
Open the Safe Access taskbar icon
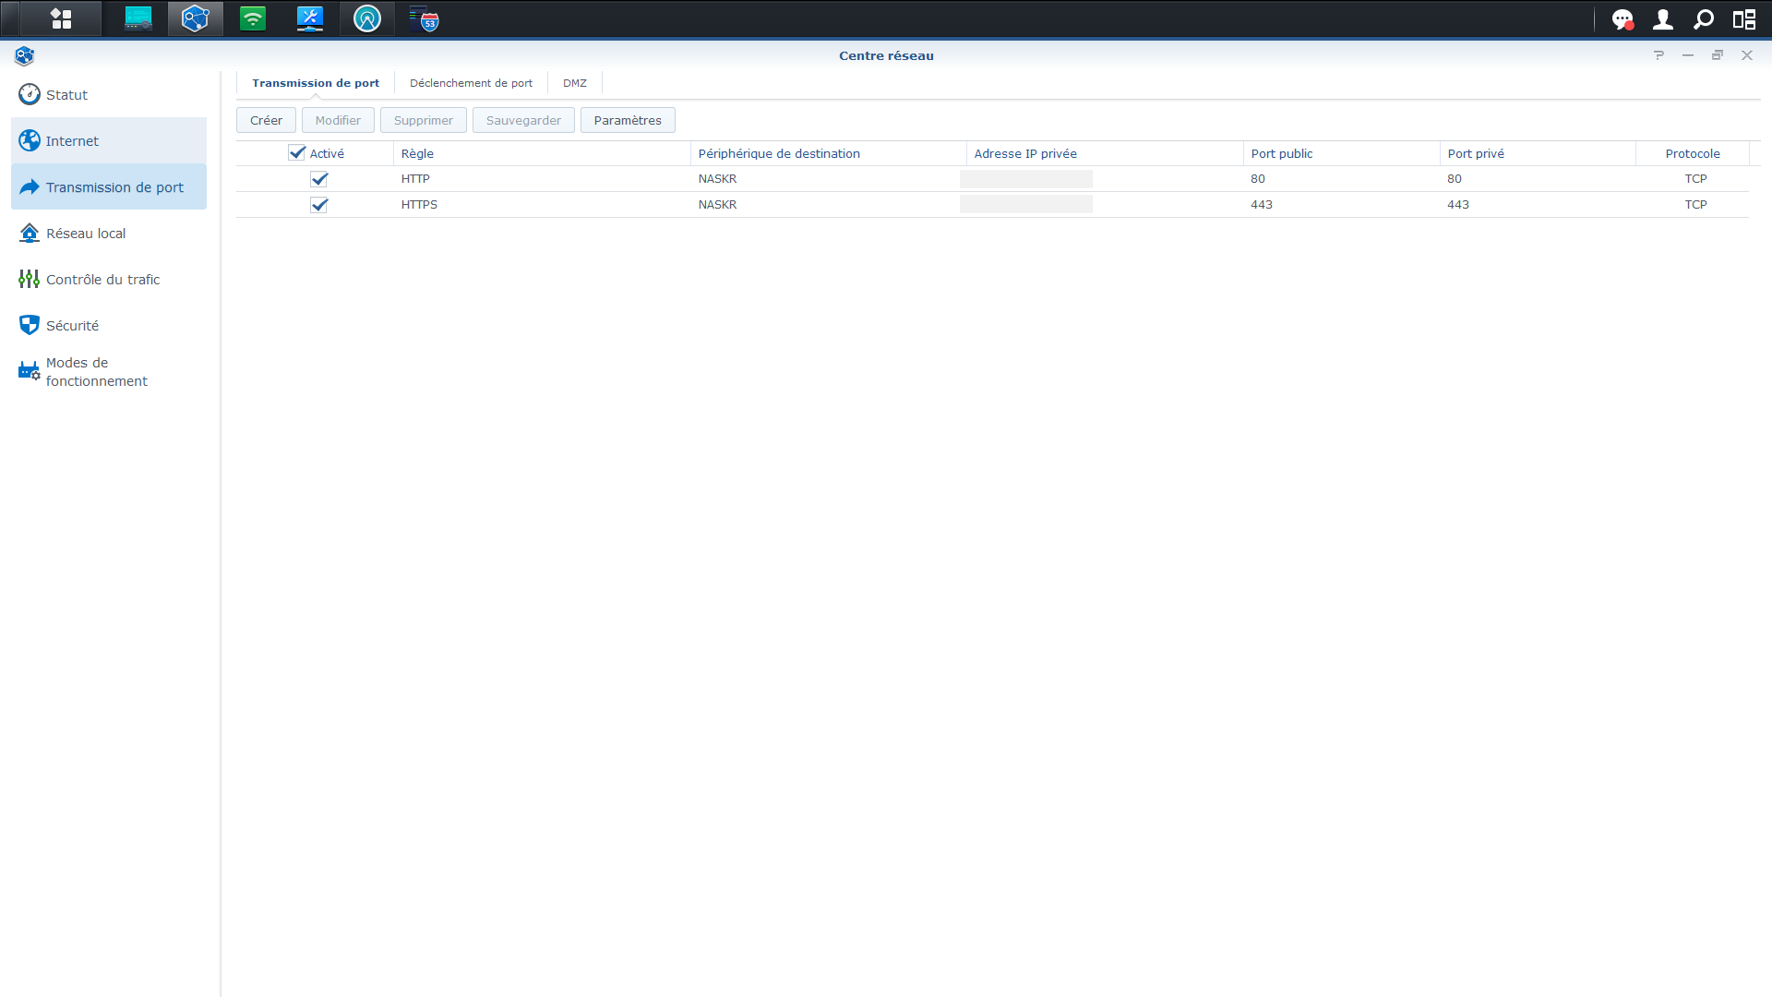coord(367,19)
